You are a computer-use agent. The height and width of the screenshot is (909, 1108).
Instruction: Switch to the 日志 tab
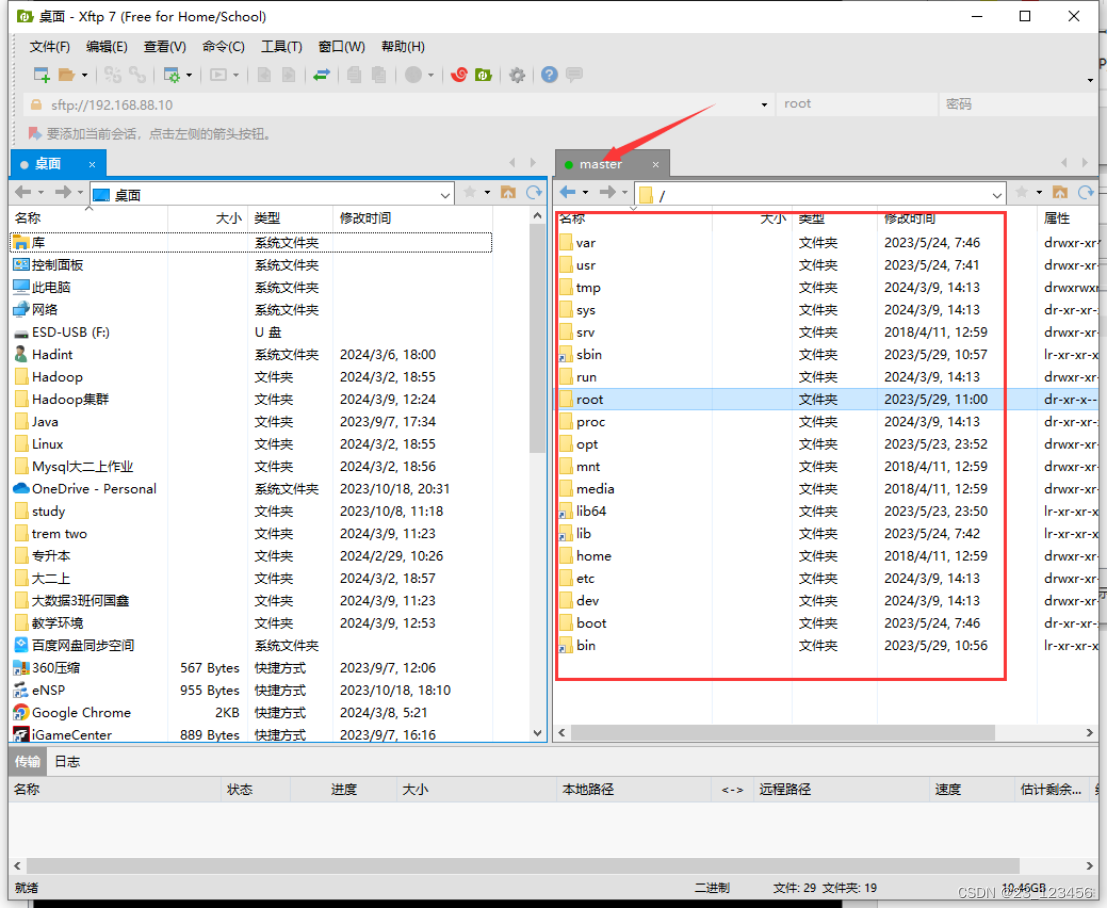pos(67,761)
